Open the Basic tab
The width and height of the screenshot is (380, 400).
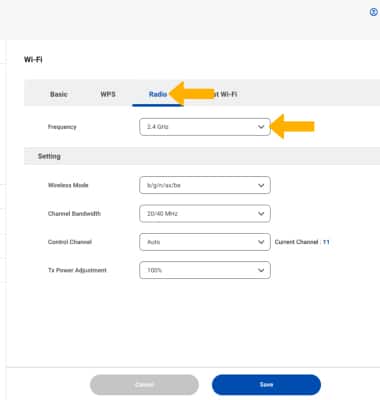pos(59,94)
